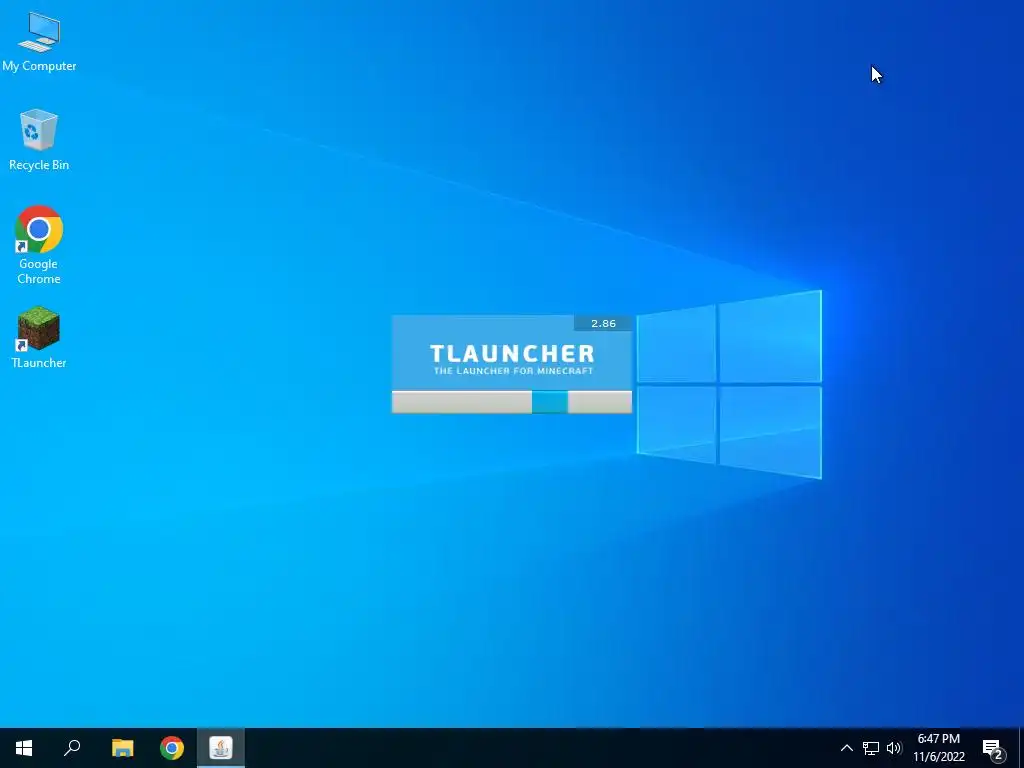Viewport: 1024px width, 768px height.
Task: Select the Google Chrome desktop shortcut
Action: [x=39, y=245]
